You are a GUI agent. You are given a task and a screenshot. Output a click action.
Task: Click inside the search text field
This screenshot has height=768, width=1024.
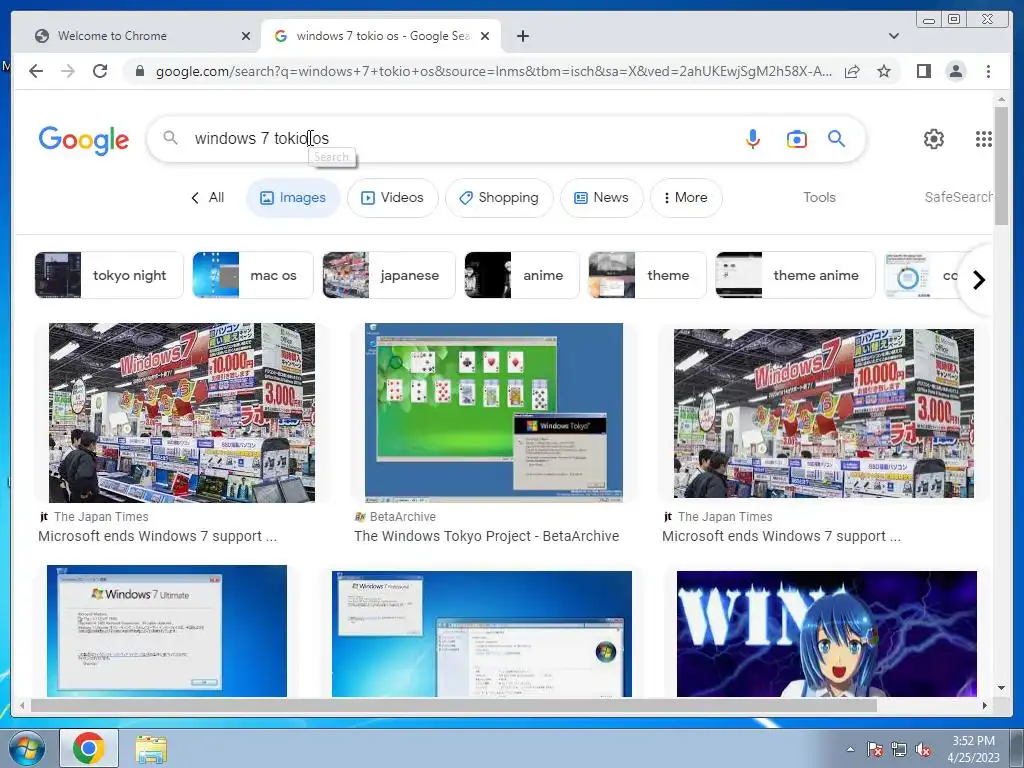pyautogui.click(x=457, y=138)
